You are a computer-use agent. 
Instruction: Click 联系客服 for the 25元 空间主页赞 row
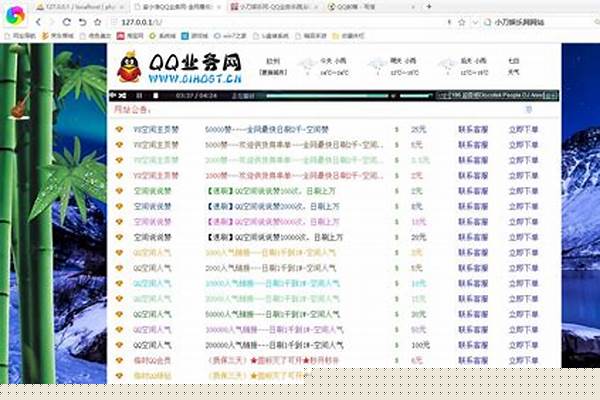click(473, 130)
